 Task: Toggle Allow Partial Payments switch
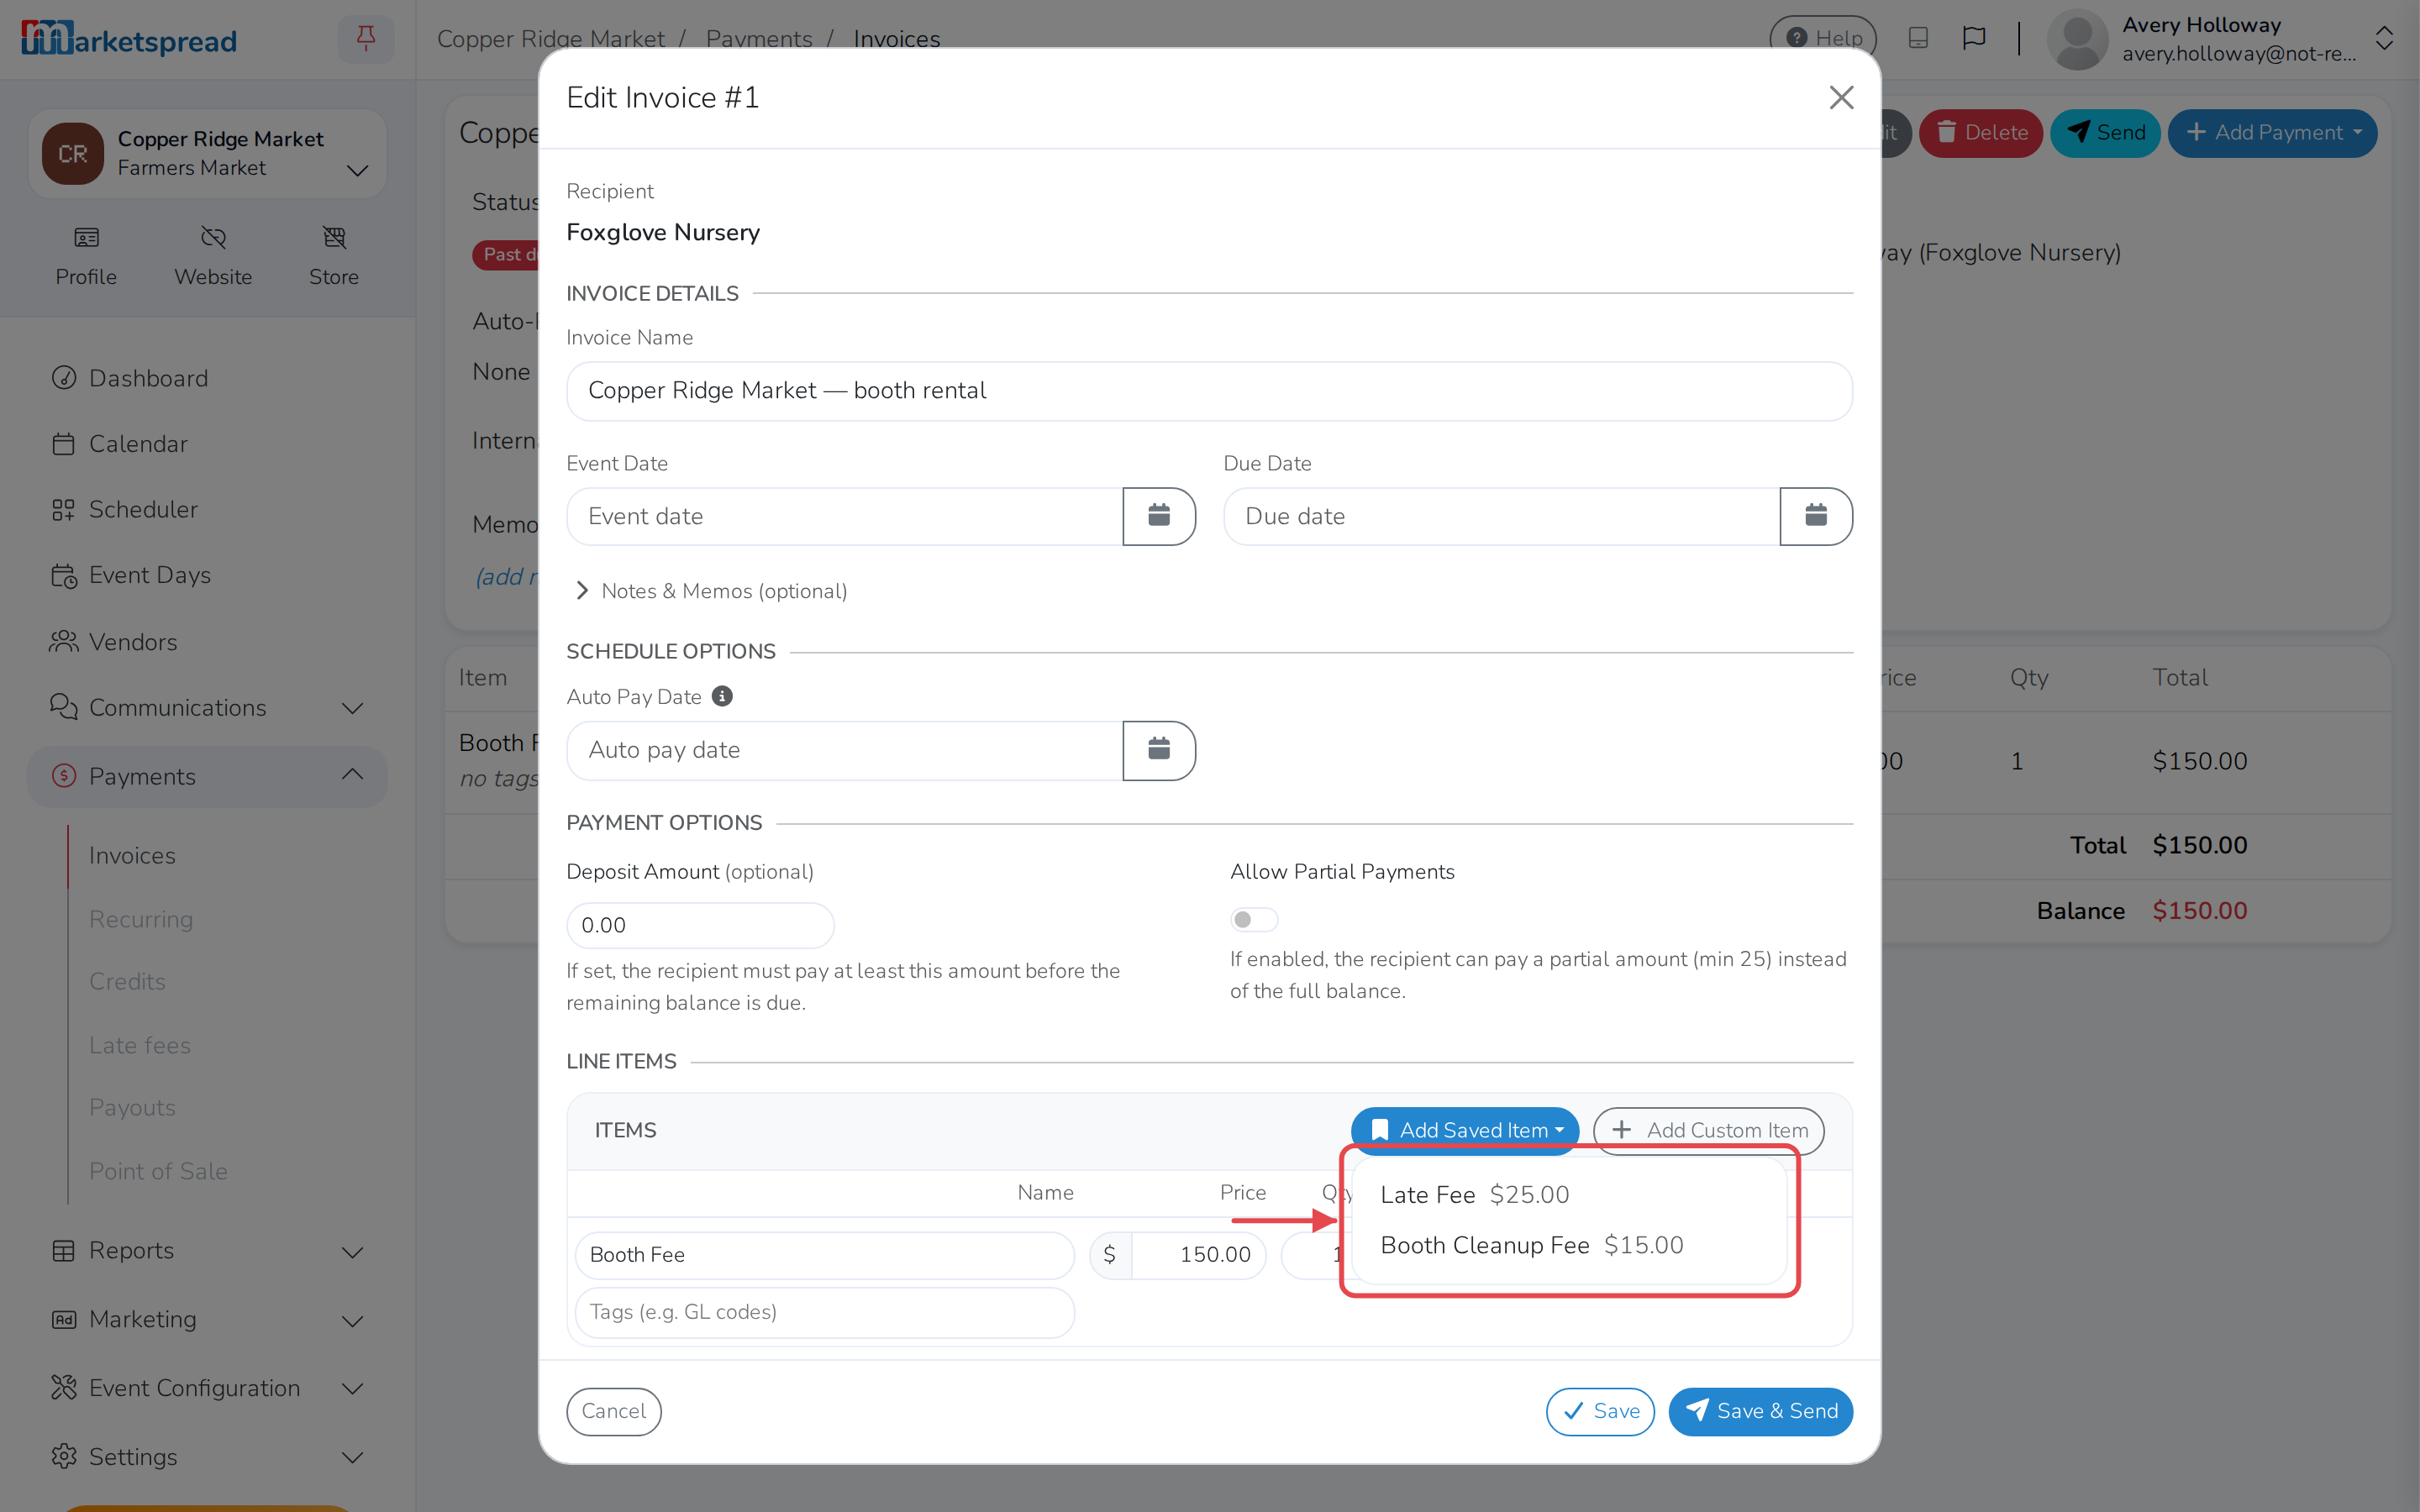pyautogui.click(x=1254, y=919)
